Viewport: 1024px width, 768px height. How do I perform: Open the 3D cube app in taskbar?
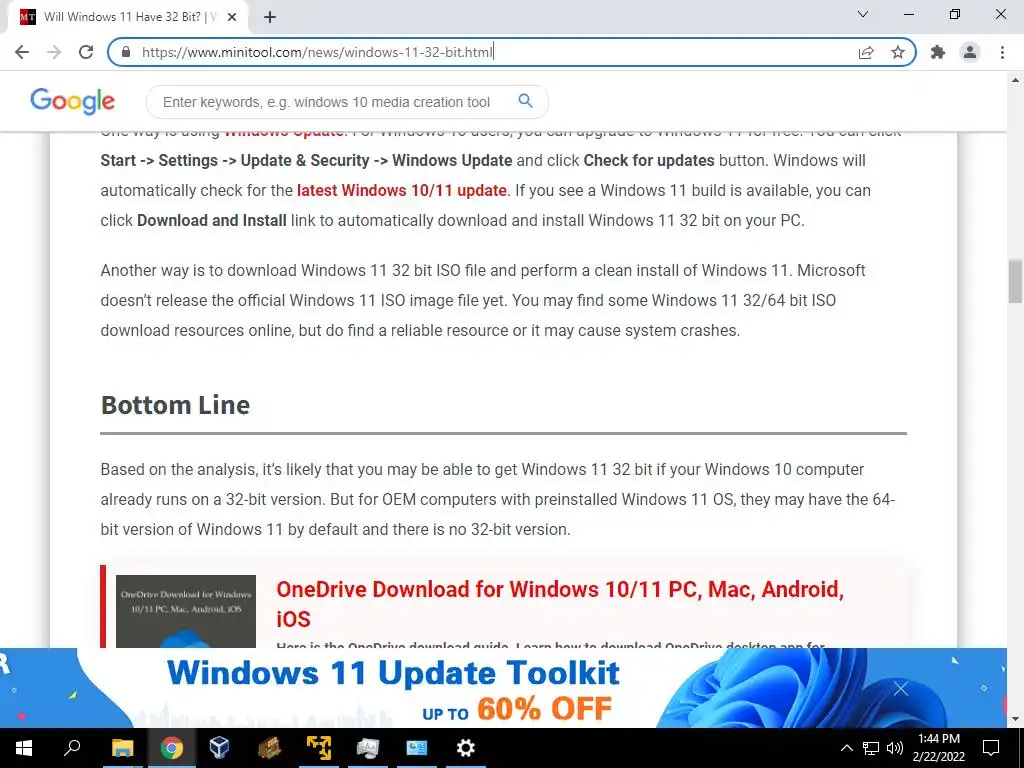point(219,748)
